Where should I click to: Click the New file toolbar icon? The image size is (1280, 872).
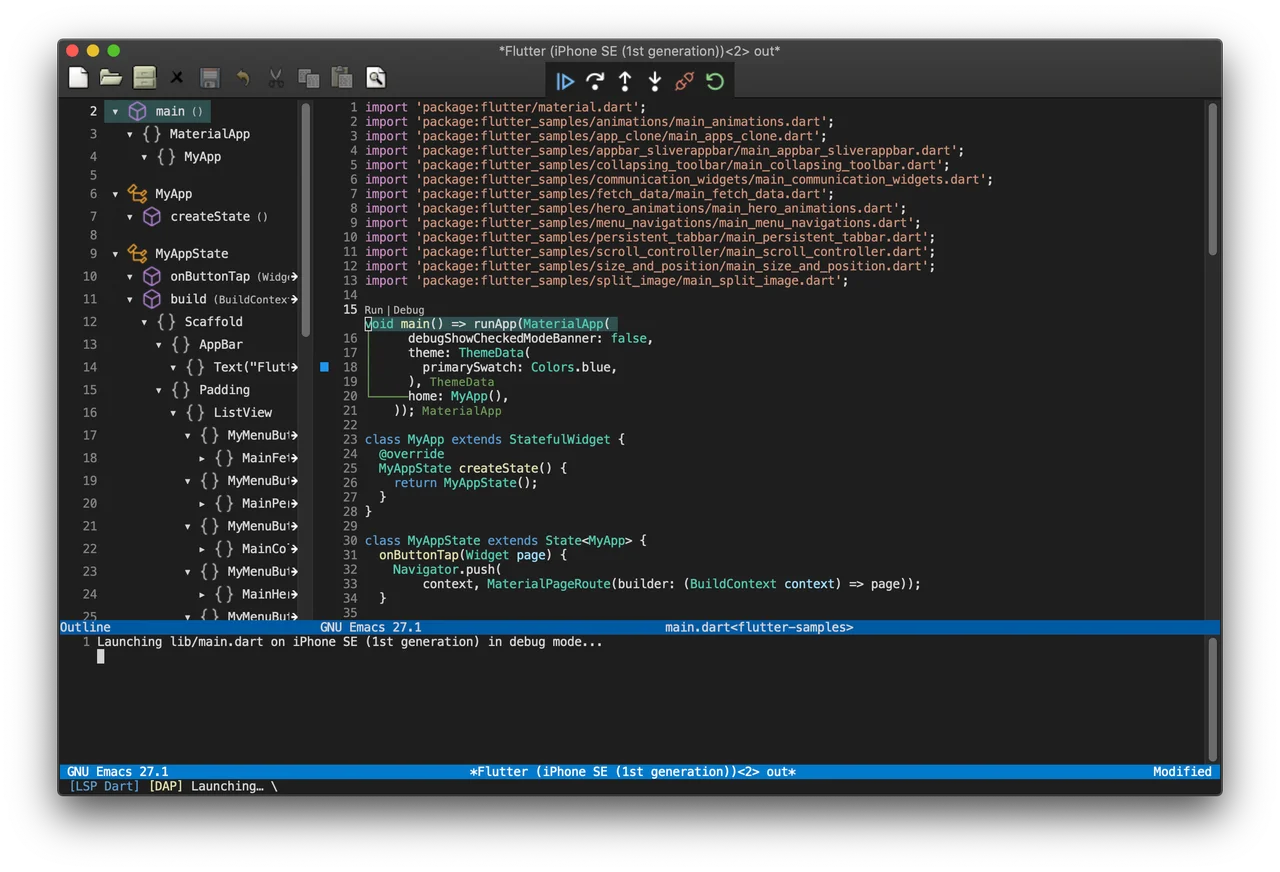click(79, 77)
